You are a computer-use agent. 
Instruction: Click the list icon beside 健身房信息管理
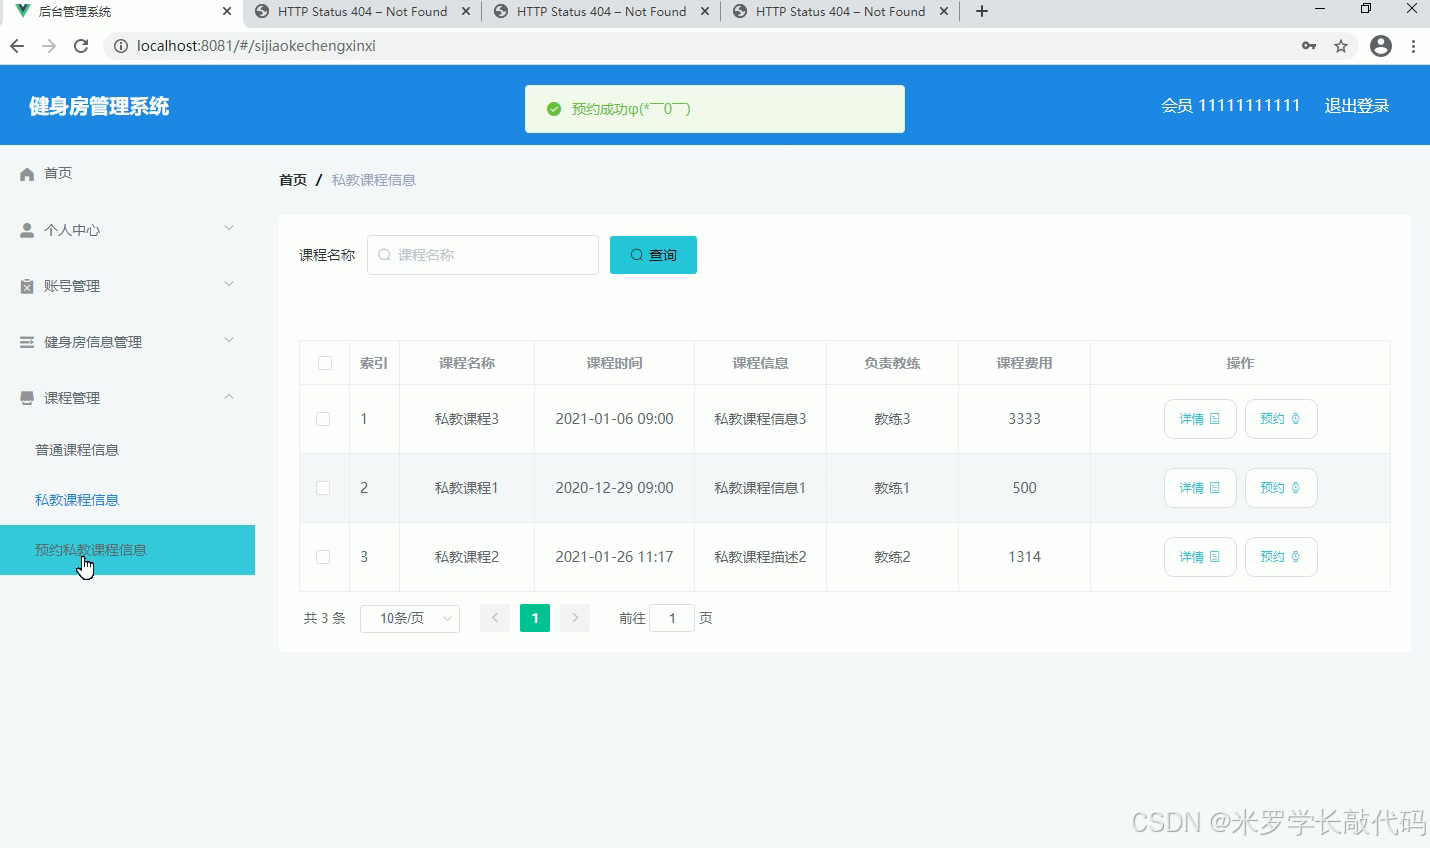pyautogui.click(x=27, y=342)
